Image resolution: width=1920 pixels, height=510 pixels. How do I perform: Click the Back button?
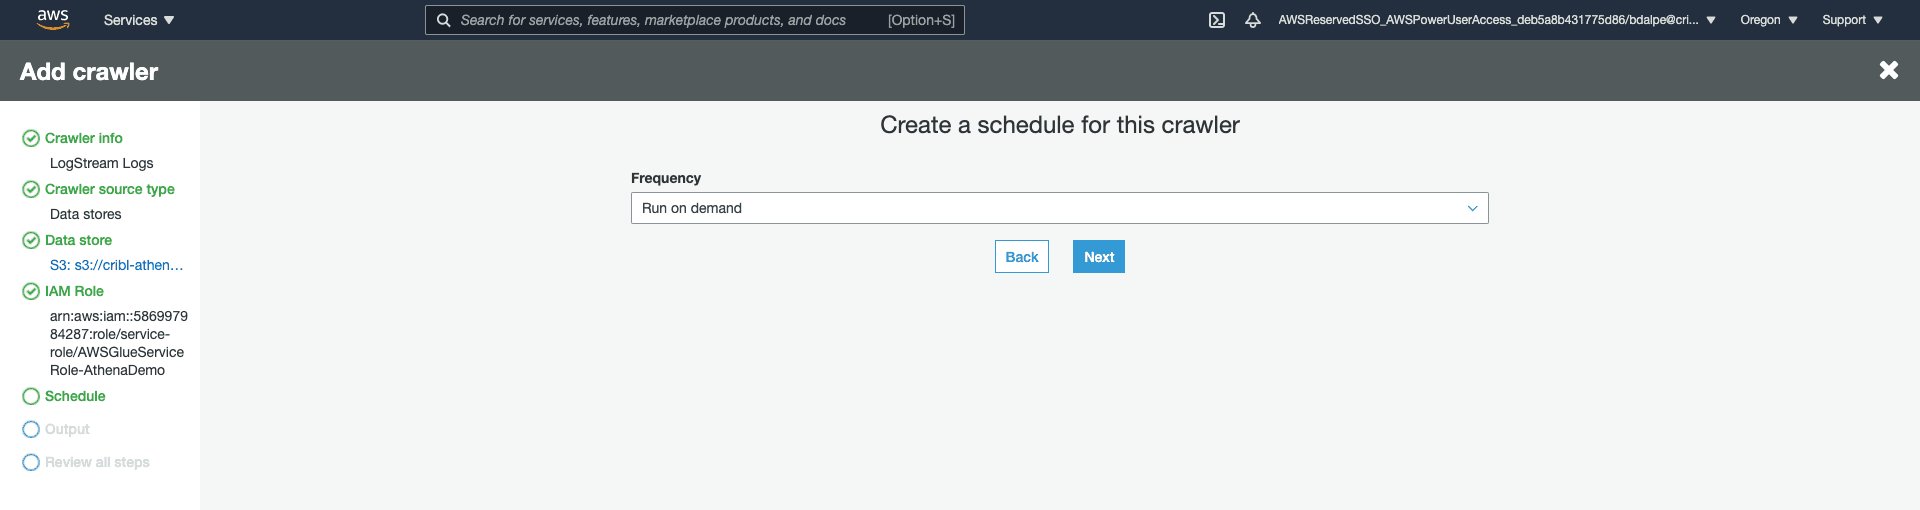pyautogui.click(x=1021, y=257)
